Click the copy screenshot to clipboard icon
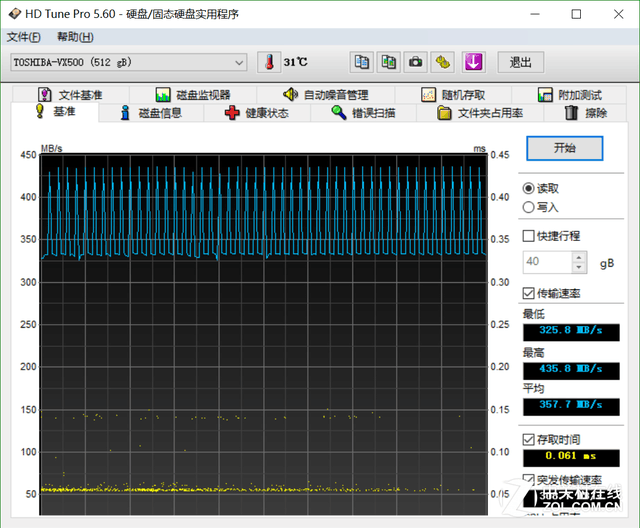640x528 pixels. (x=388, y=62)
